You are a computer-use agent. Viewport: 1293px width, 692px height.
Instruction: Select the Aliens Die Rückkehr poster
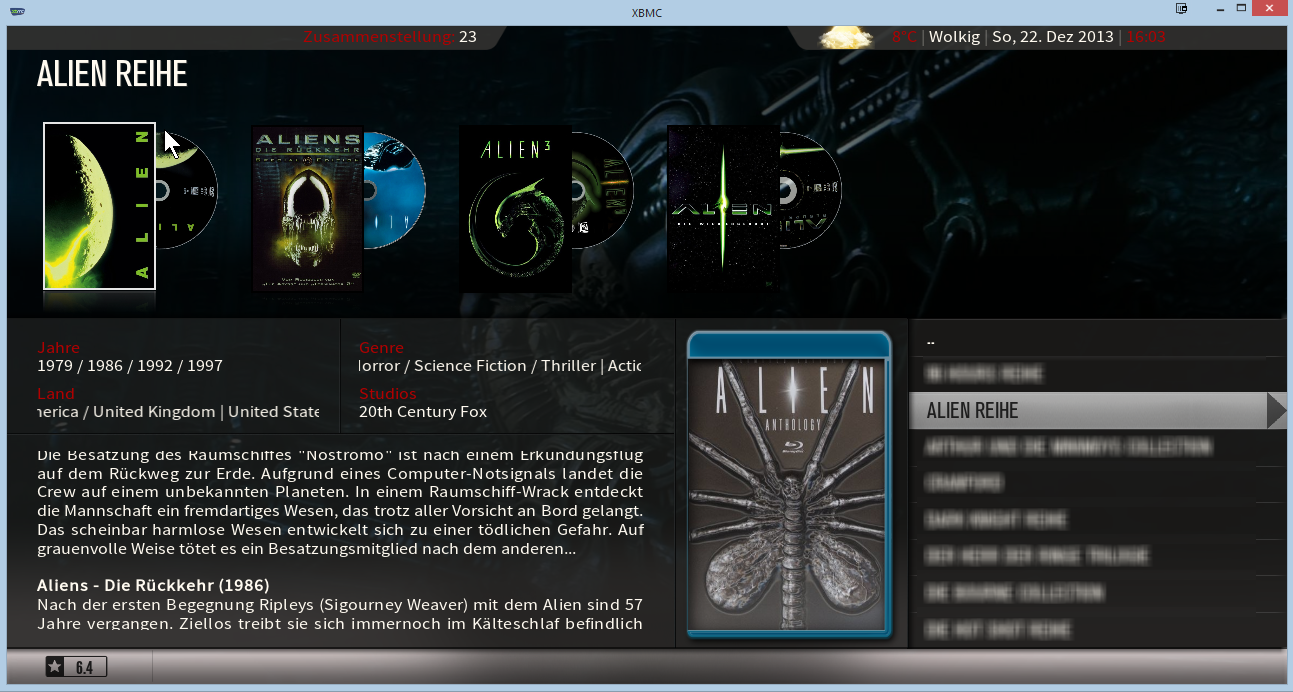[306, 209]
